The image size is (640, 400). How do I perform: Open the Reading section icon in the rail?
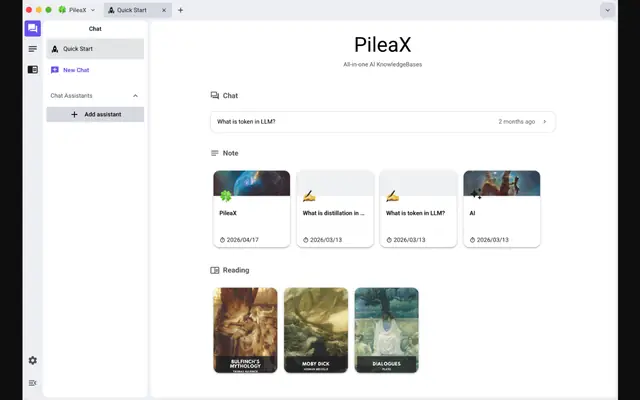[x=33, y=69]
